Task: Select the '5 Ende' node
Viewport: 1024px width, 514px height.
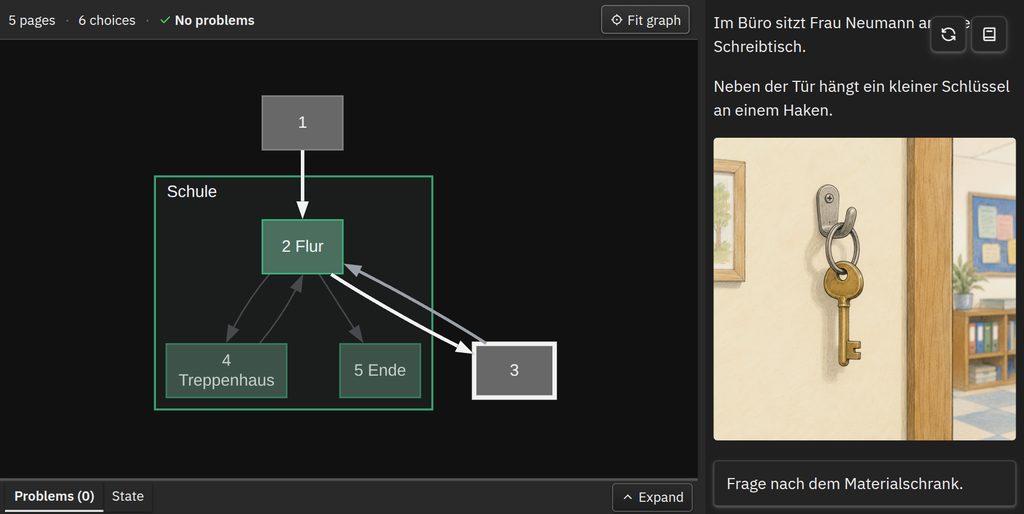Action: click(x=380, y=370)
